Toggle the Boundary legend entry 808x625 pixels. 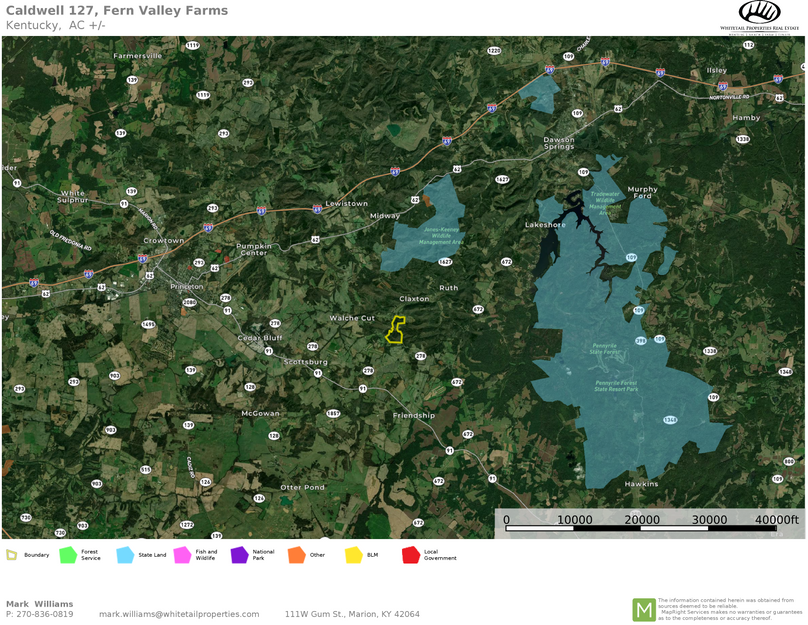[x=10, y=553]
